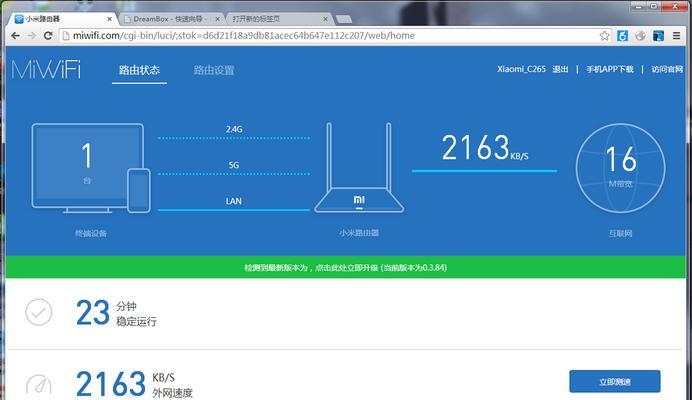Click the 互联网 label
Screen dimensions: 692x400
point(621,233)
